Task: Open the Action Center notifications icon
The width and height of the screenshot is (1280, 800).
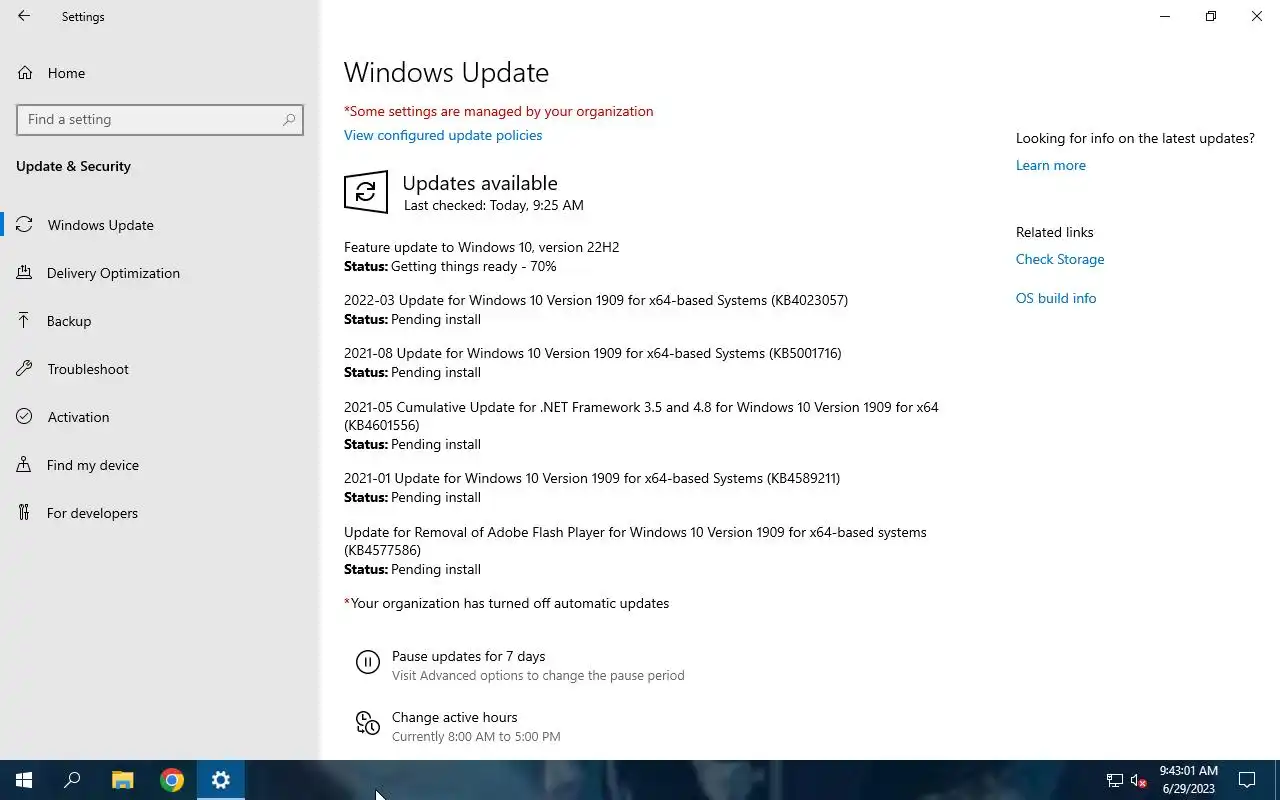Action: click(1247, 780)
